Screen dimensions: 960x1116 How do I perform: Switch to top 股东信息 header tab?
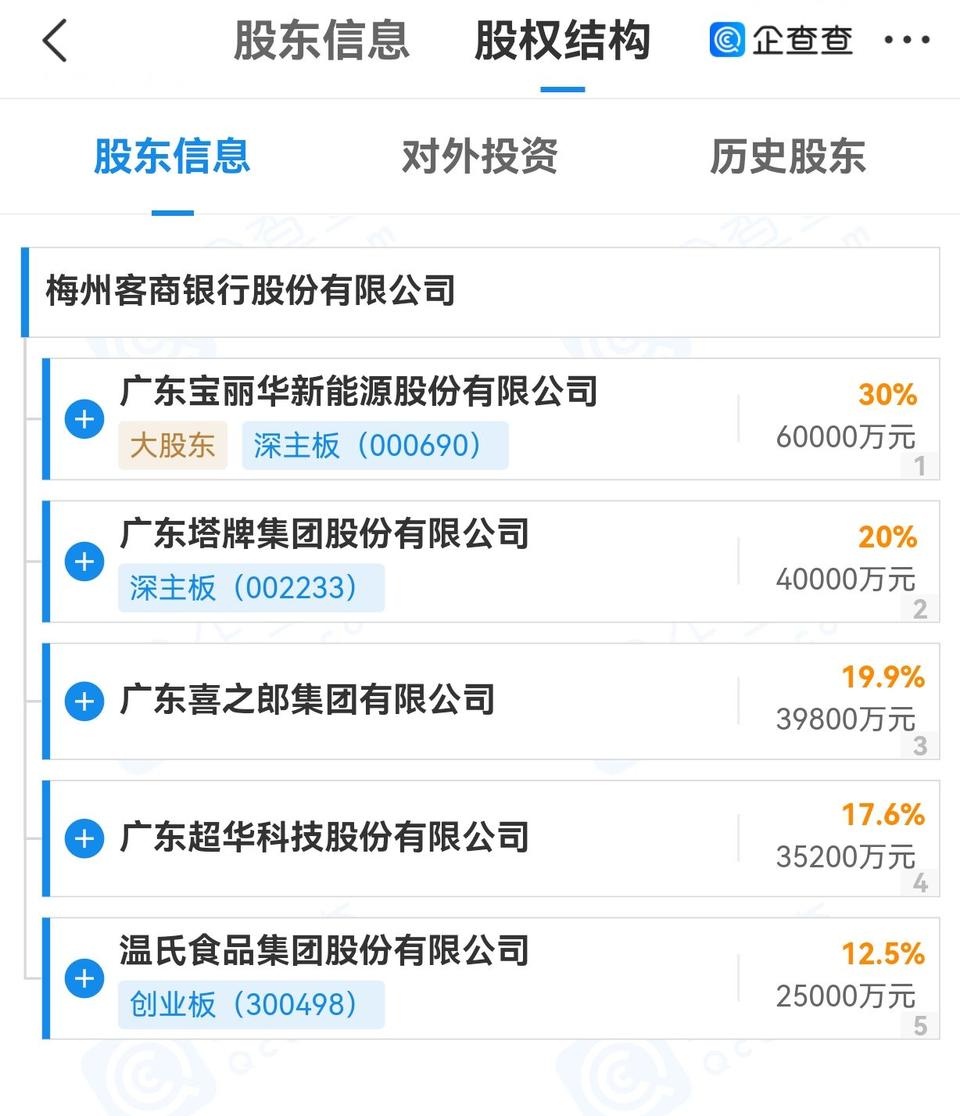(x=321, y=41)
